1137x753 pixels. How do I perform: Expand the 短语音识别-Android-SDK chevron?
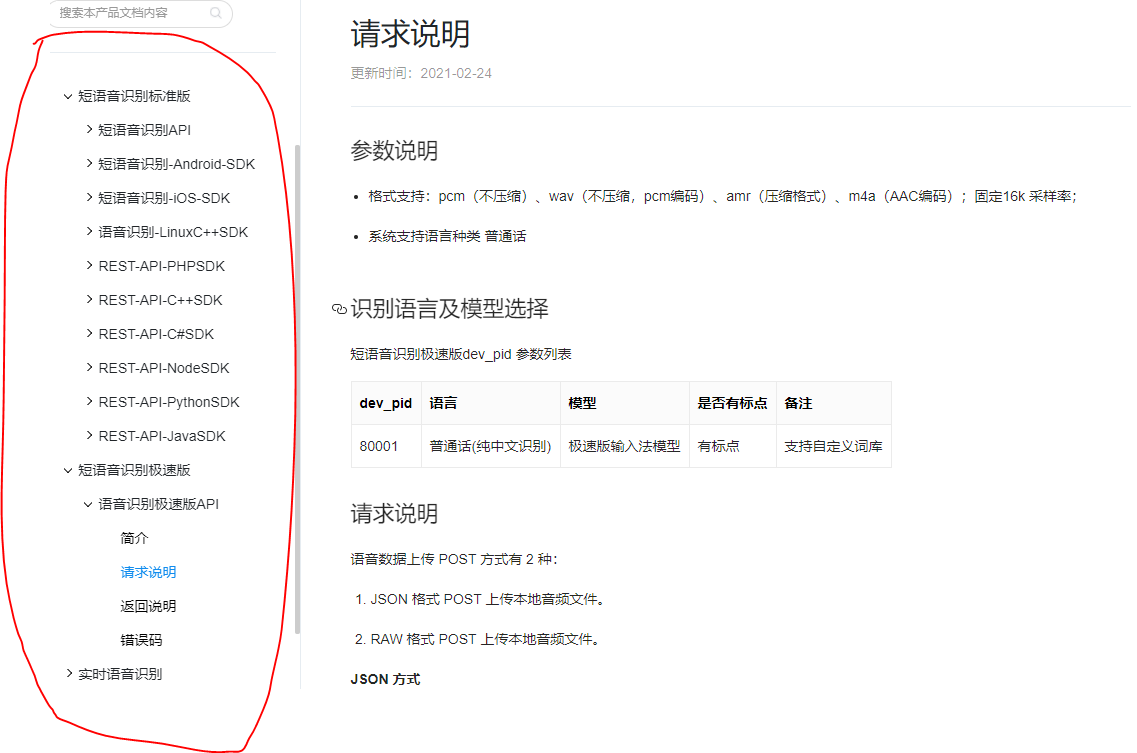[x=89, y=163]
